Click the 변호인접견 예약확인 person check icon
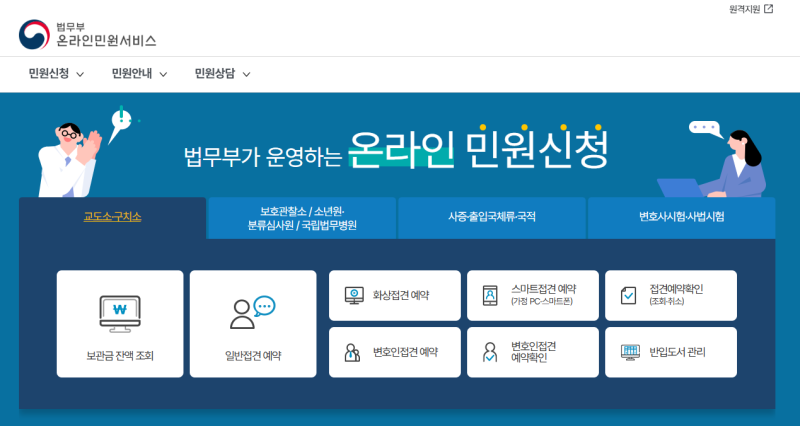Screen dimensions: 800x426 (490, 352)
